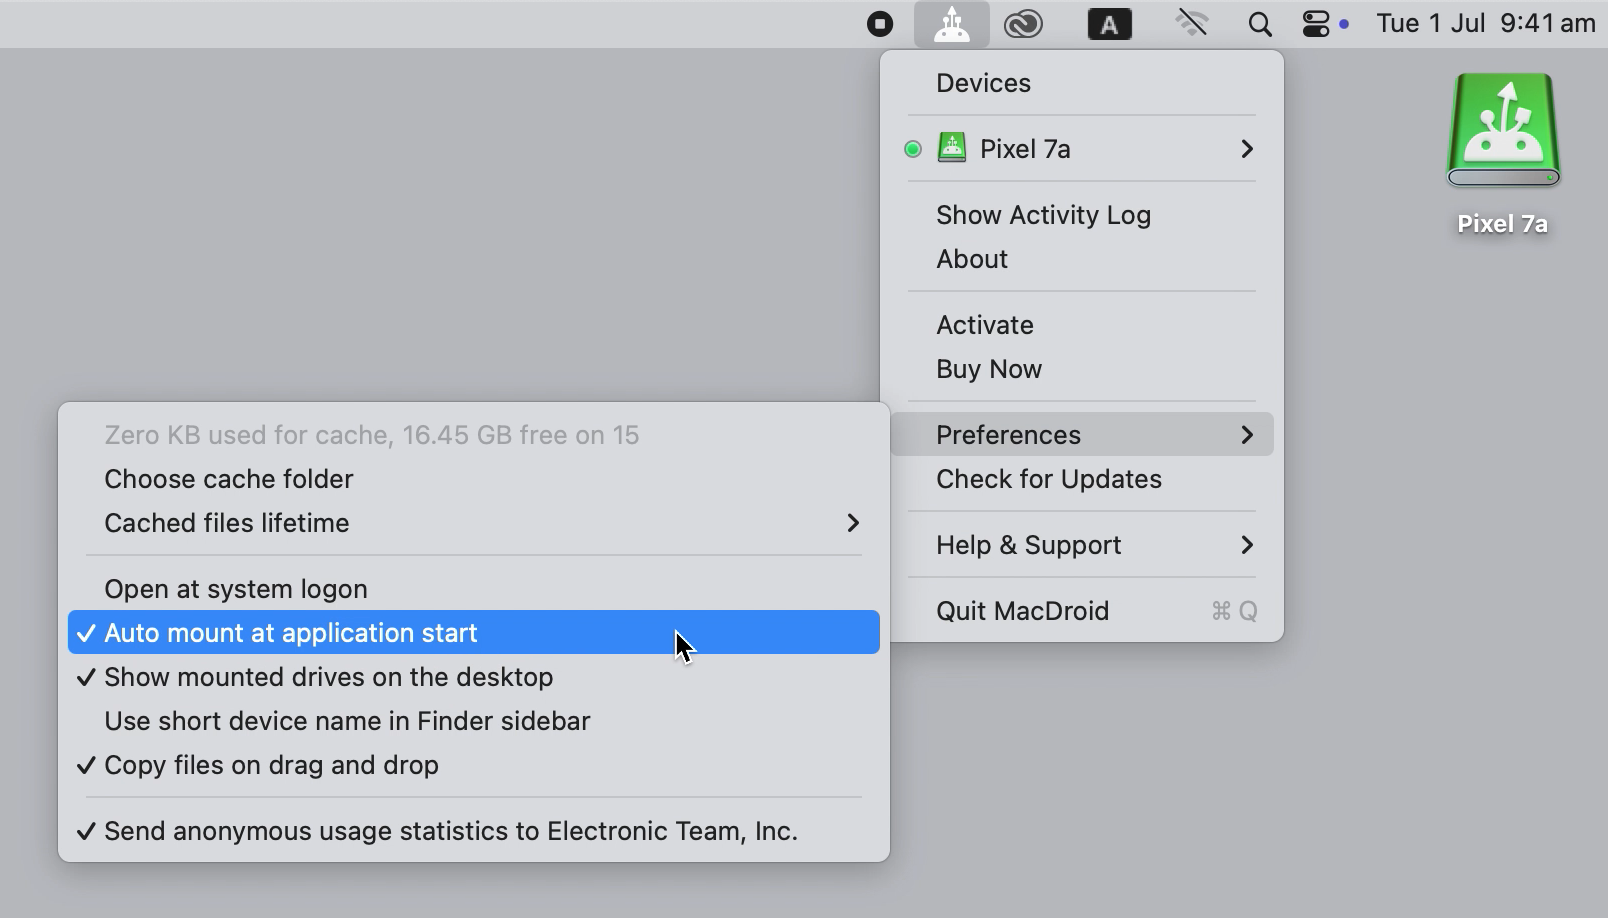
Task: Expand the Help & Support submenu arrow
Action: click(1246, 545)
